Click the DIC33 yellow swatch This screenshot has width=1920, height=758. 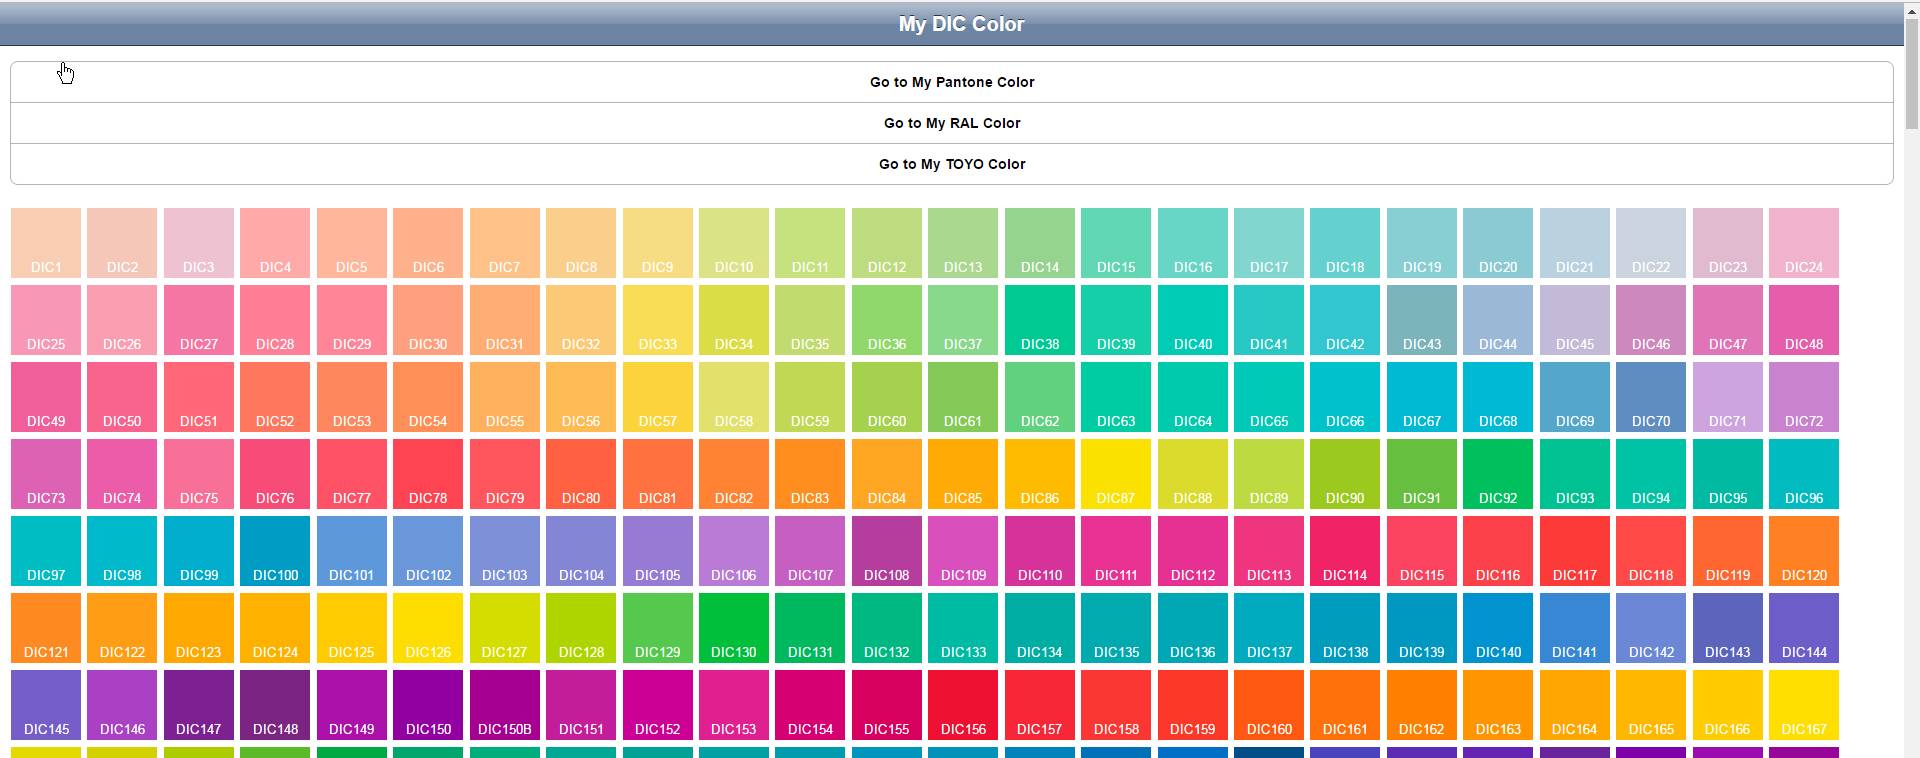(658, 320)
